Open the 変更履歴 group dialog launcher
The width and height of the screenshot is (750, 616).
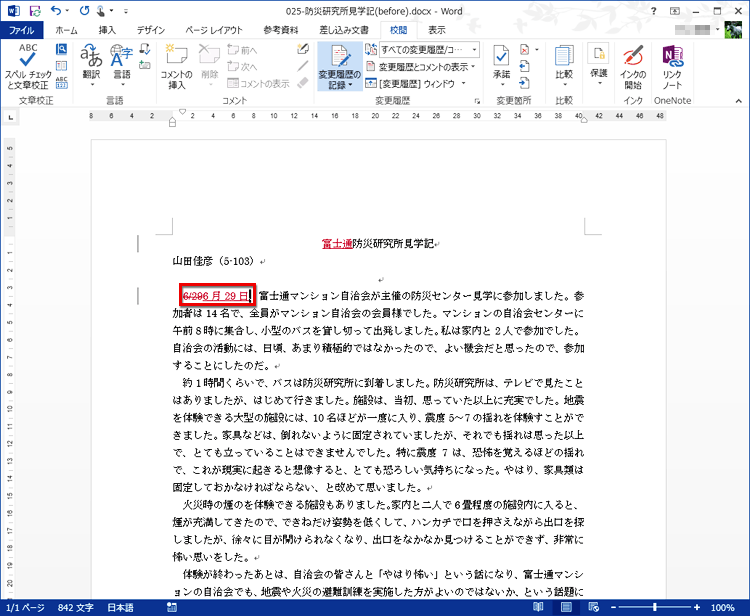[x=477, y=101]
